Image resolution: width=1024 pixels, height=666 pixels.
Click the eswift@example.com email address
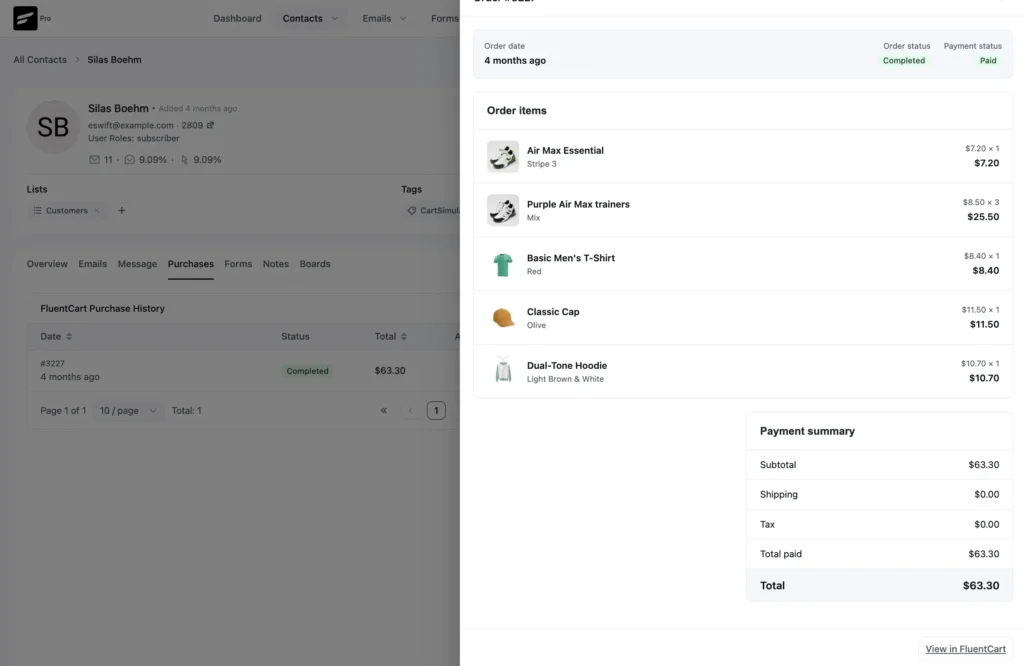131,125
